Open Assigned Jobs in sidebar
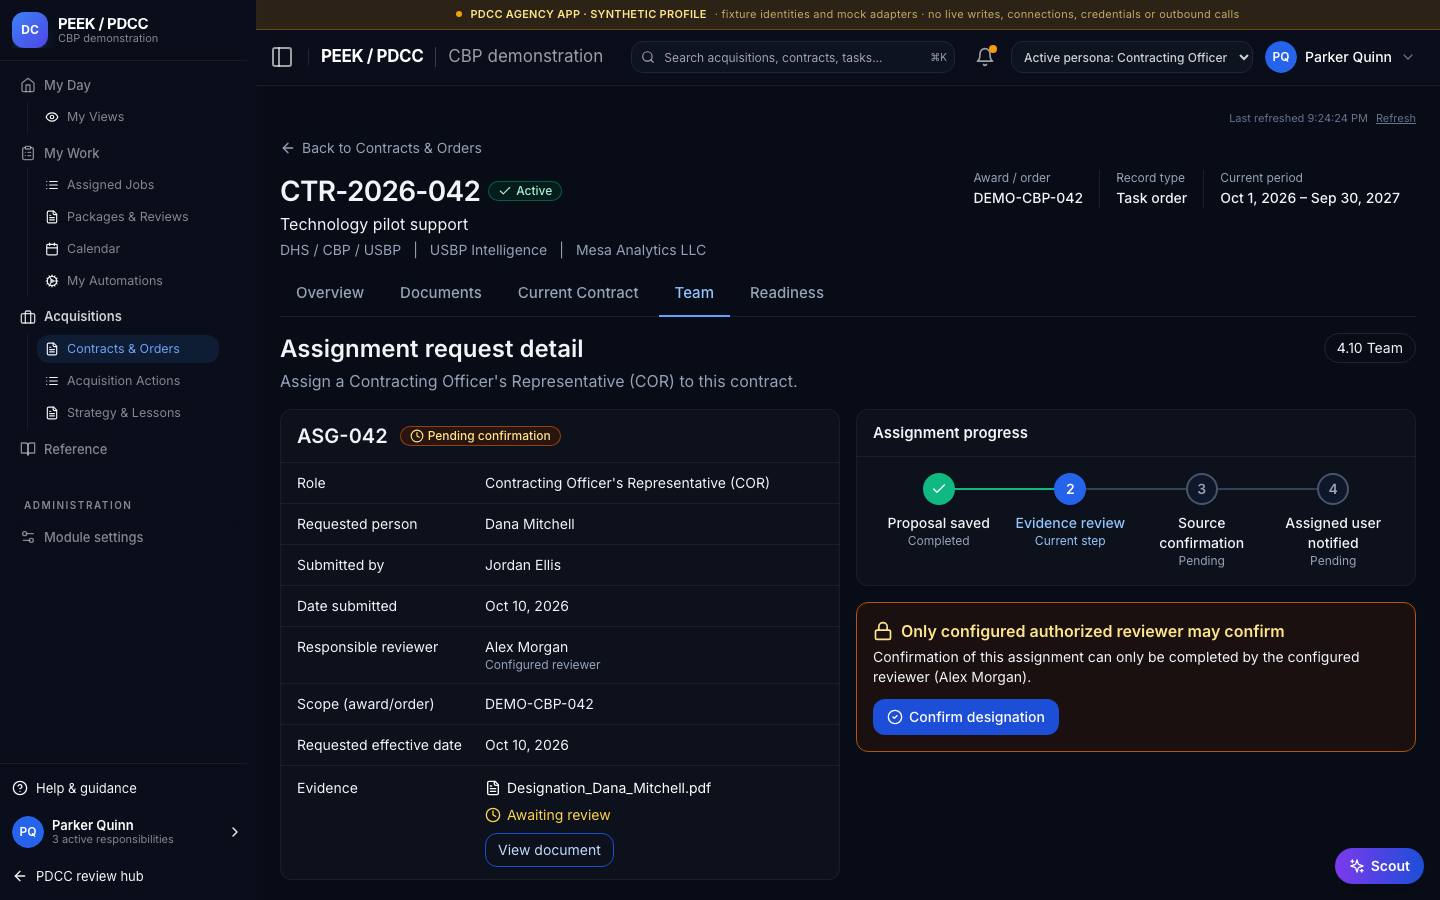 [128, 185]
